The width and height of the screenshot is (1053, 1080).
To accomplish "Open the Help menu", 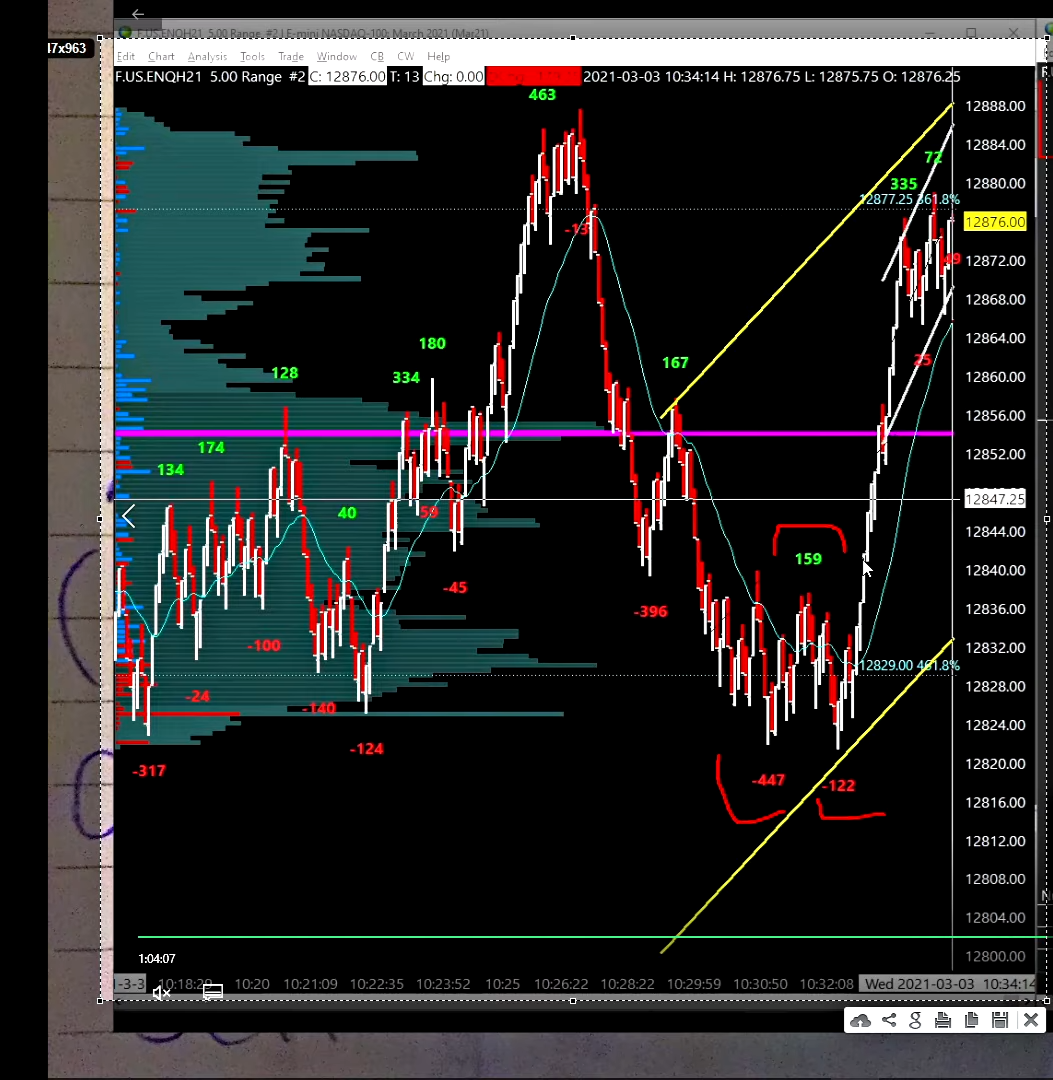I will click(438, 56).
